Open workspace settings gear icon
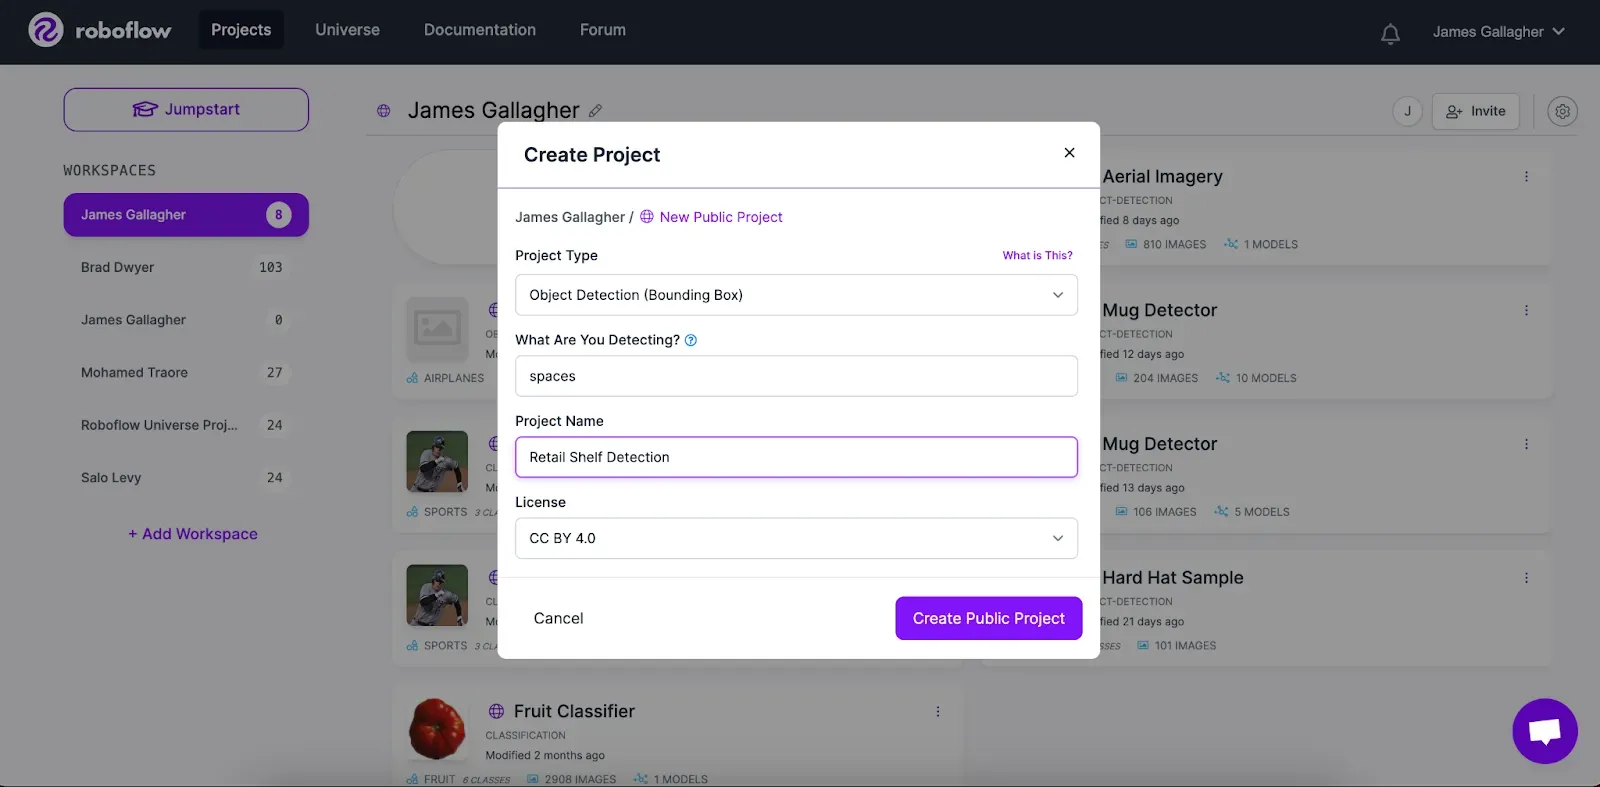This screenshot has height=787, width=1600. click(1562, 111)
